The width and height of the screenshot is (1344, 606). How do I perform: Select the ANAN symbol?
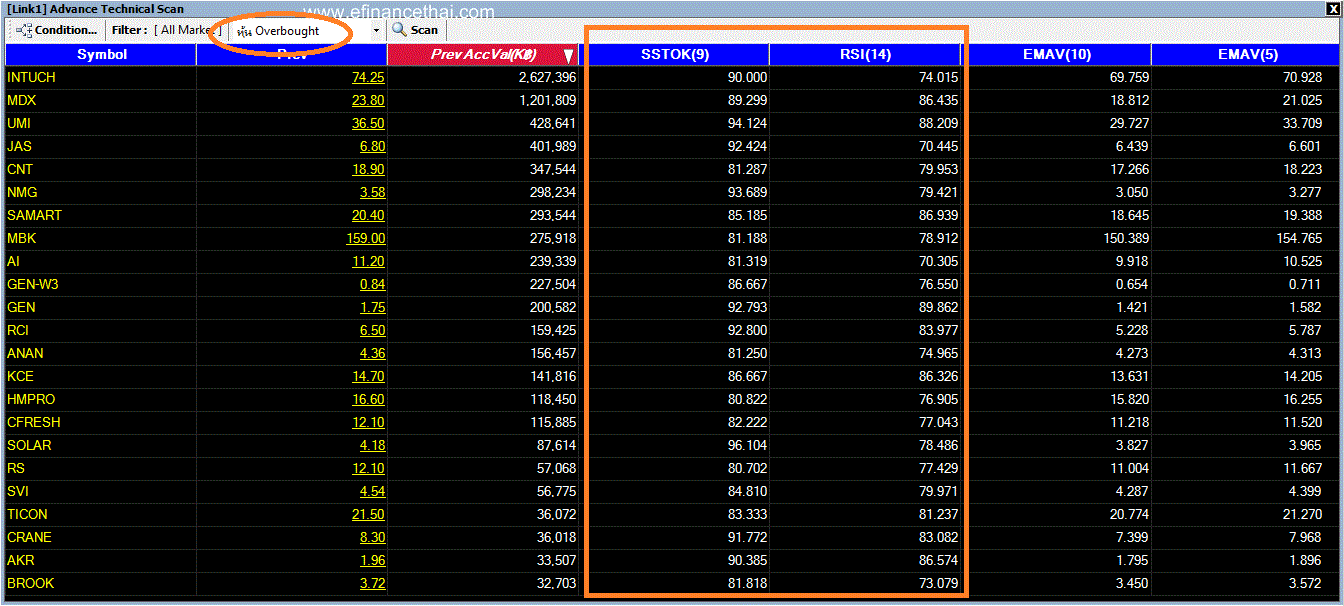25,353
